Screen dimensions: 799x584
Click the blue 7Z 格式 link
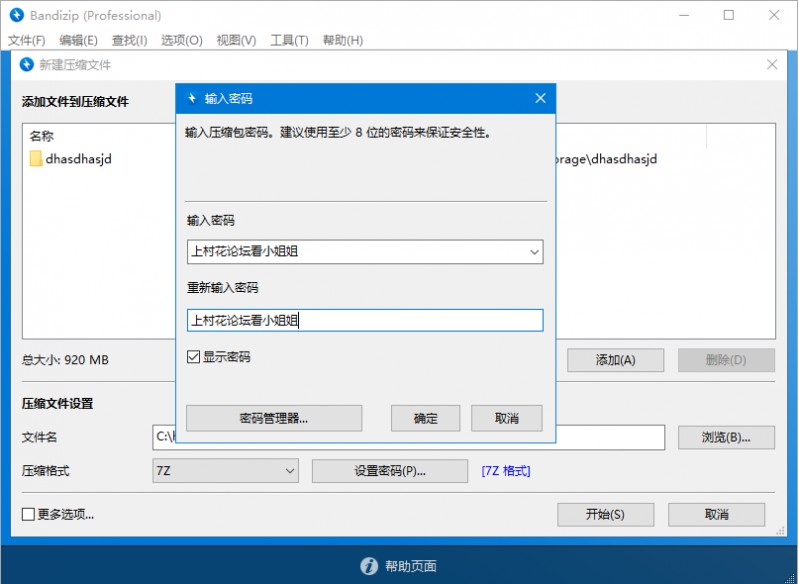click(x=505, y=470)
